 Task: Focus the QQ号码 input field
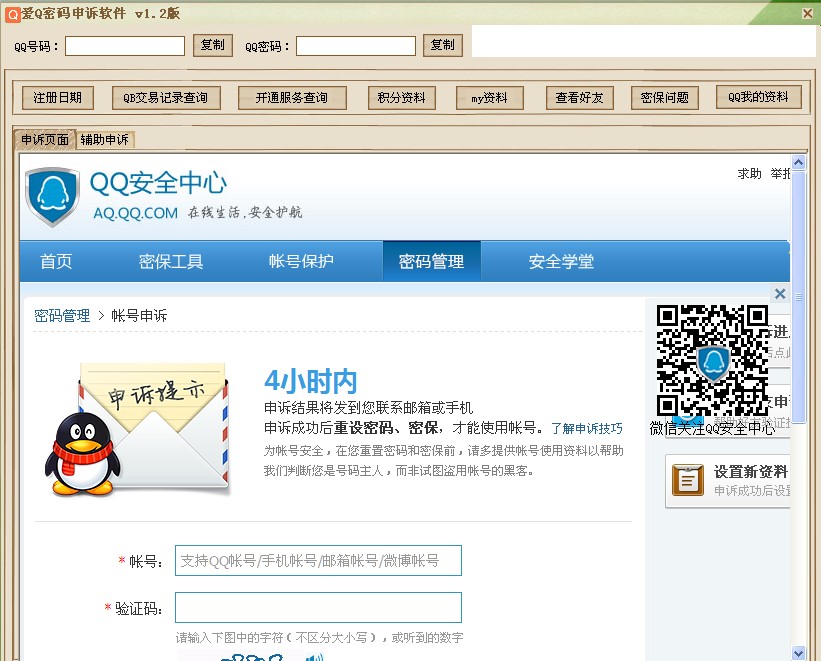tap(125, 46)
